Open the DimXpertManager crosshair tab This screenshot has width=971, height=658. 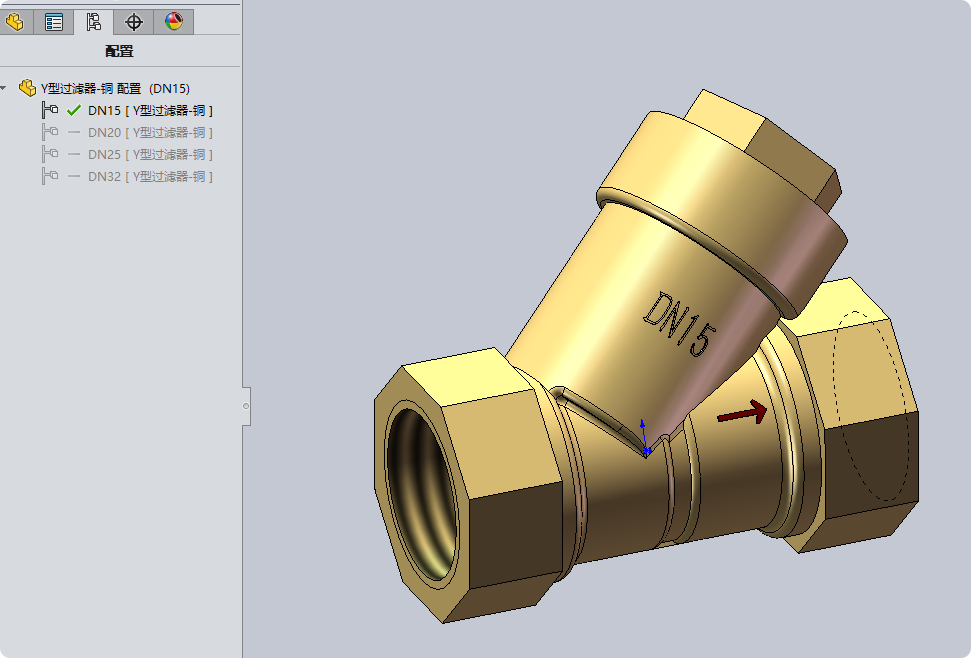[134, 22]
